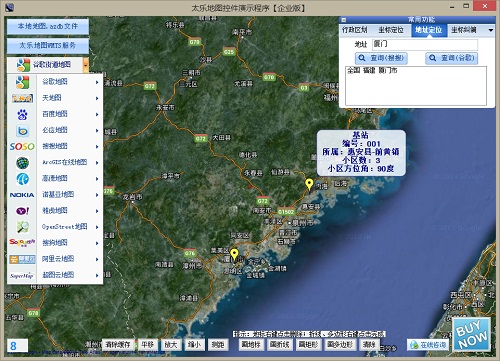
Task: Pick the NOKIA logo map entry
Action: click(22, 195)
